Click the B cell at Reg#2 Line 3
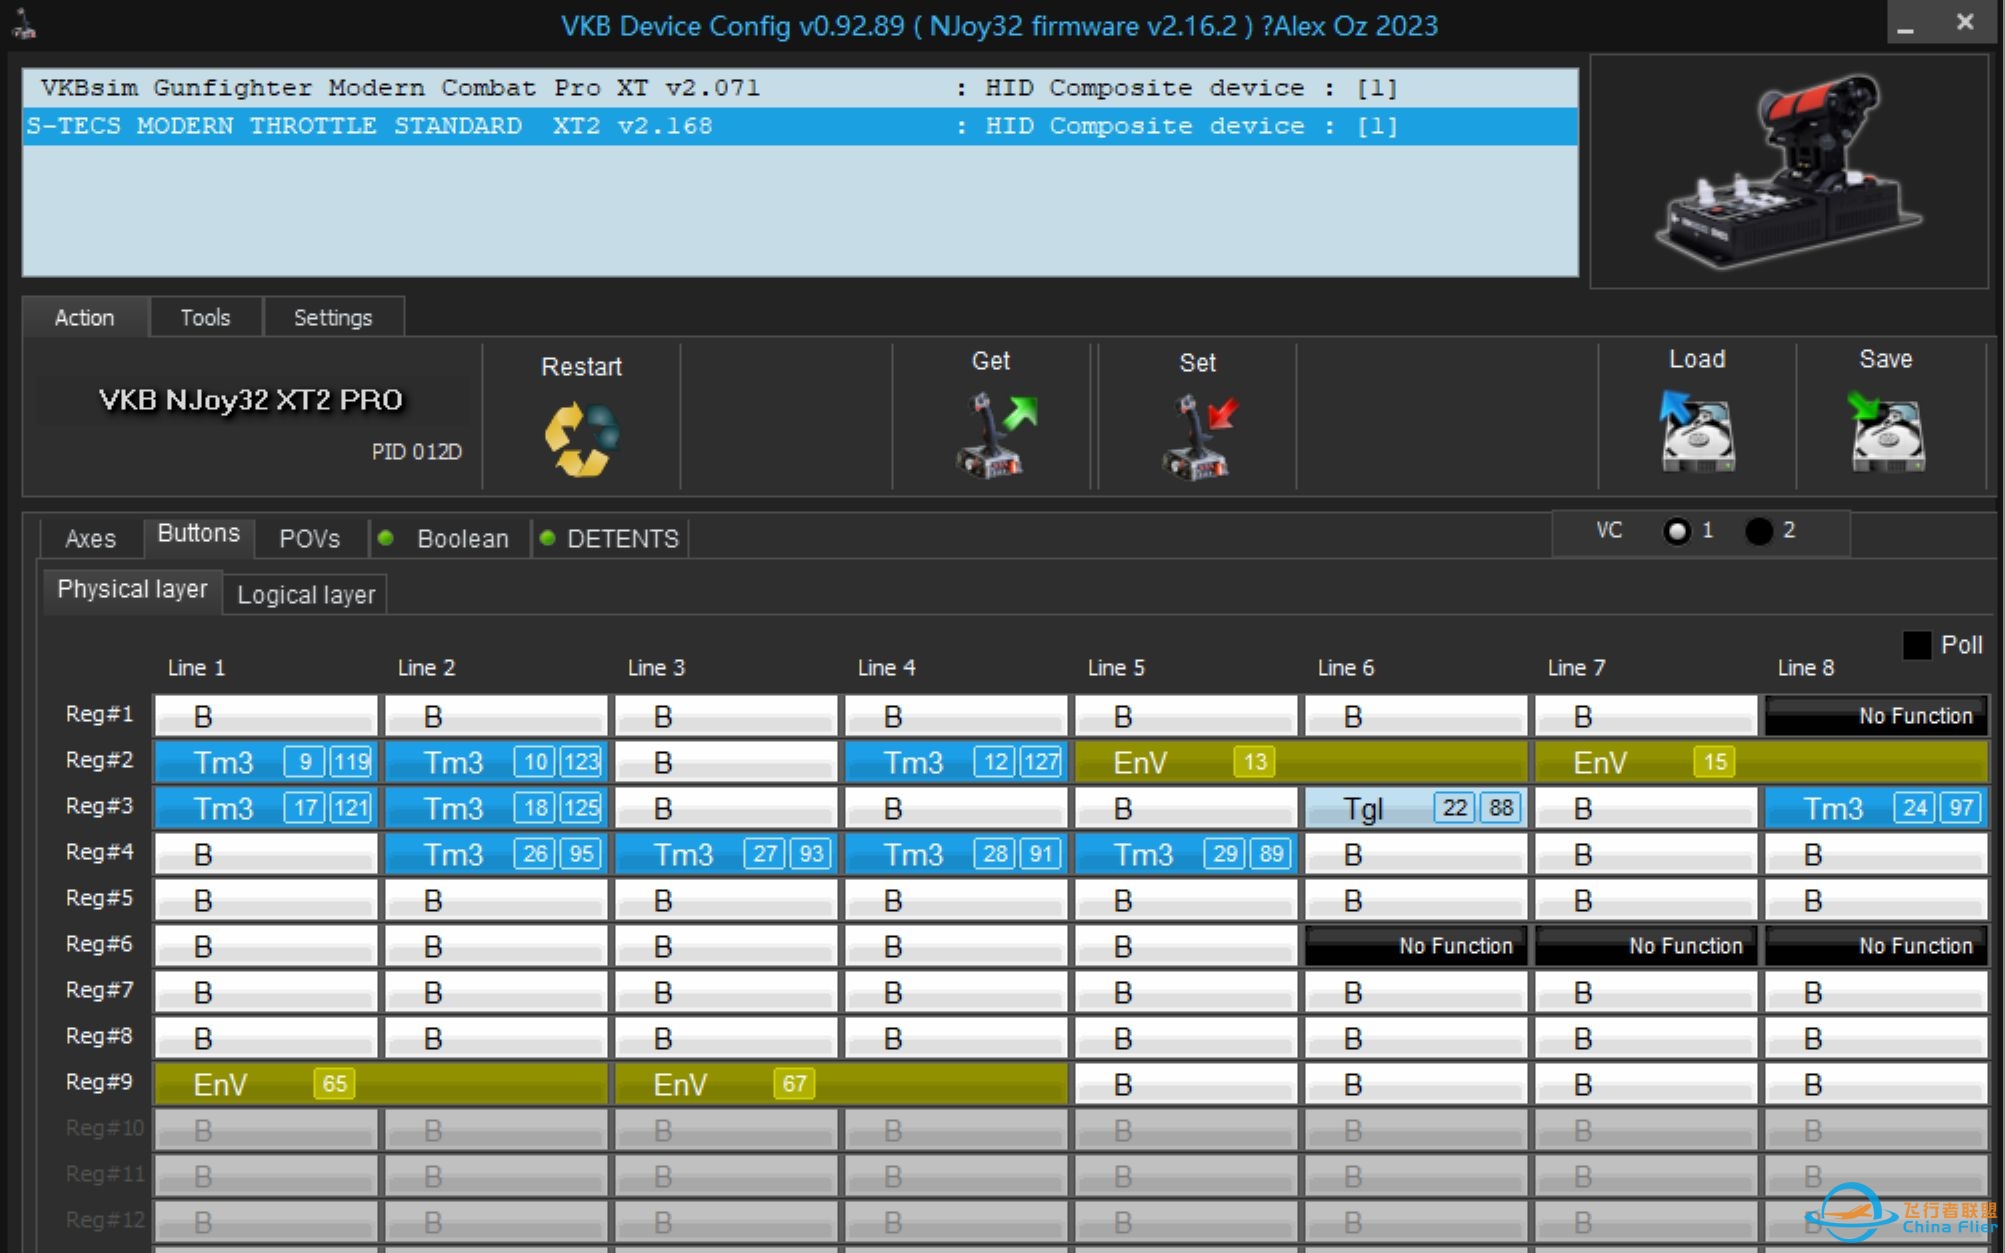Screen dimensions: 2005x1253 [x=726, y=762]
